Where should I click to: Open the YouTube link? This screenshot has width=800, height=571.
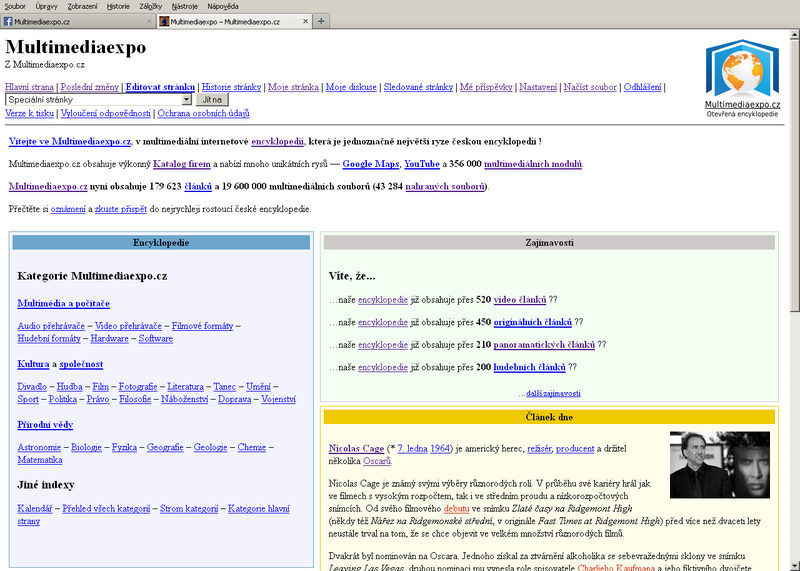tap(422, 164)
